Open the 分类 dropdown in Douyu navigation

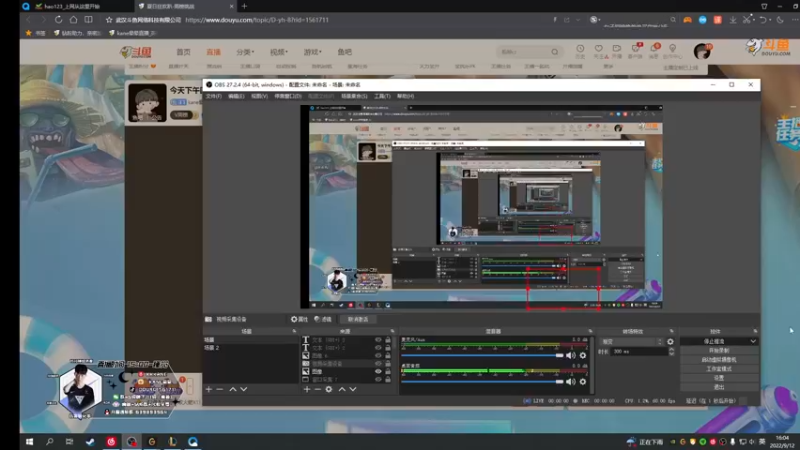pyautogui.click(x=245, y=52)
